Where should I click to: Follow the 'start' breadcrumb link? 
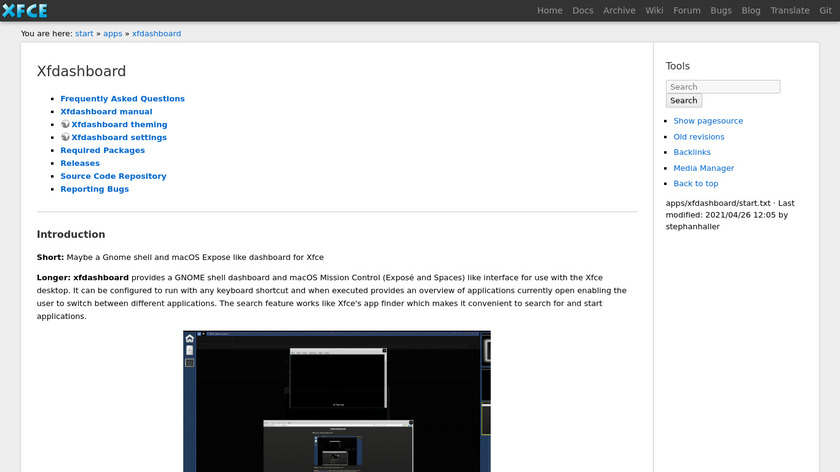tap(84, 33)
